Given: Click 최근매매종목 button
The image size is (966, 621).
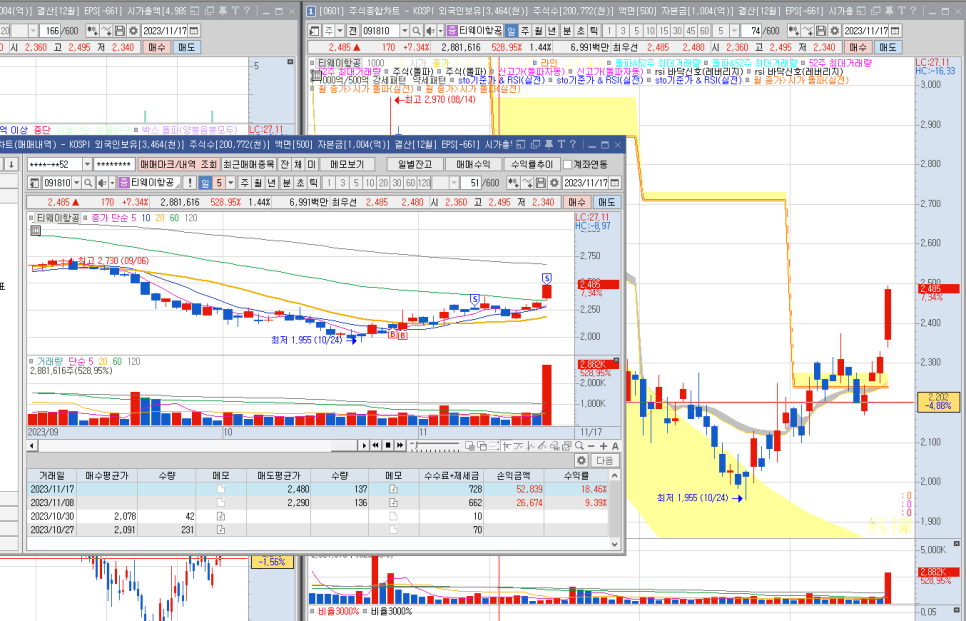Looking at the screenshot, I should pos(249,164).
